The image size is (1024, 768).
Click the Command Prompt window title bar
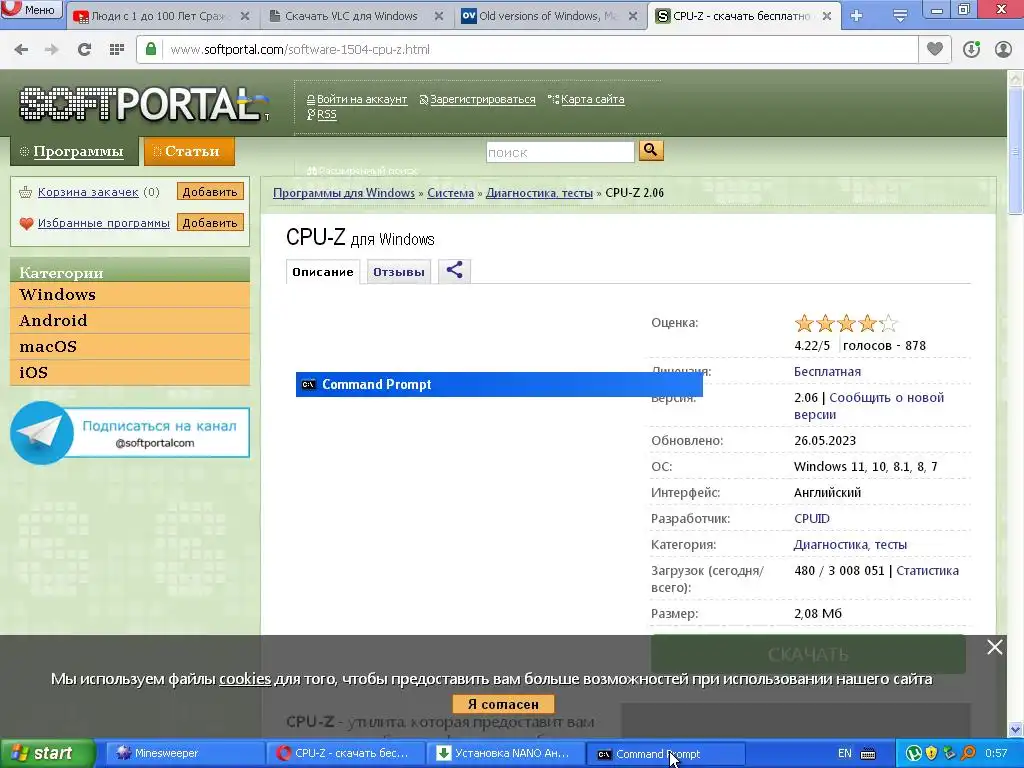499,385
